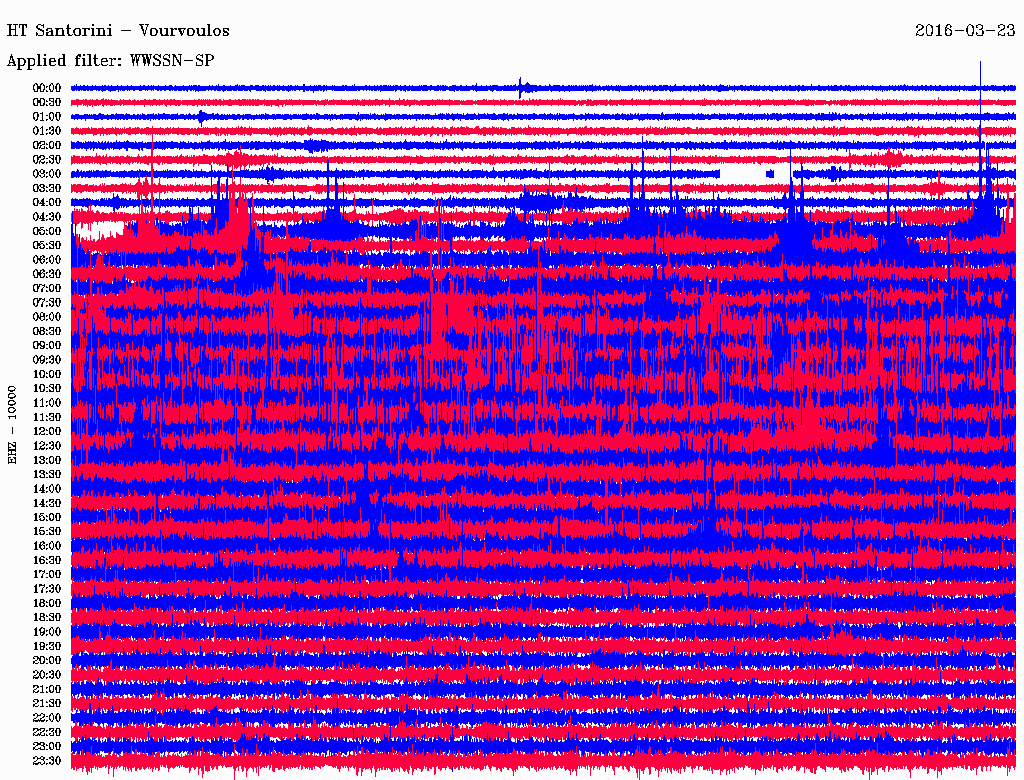The width and height of the screenshot is (1024, 780).
Task: Select the 03:00 time label
Action: [47, 174]
